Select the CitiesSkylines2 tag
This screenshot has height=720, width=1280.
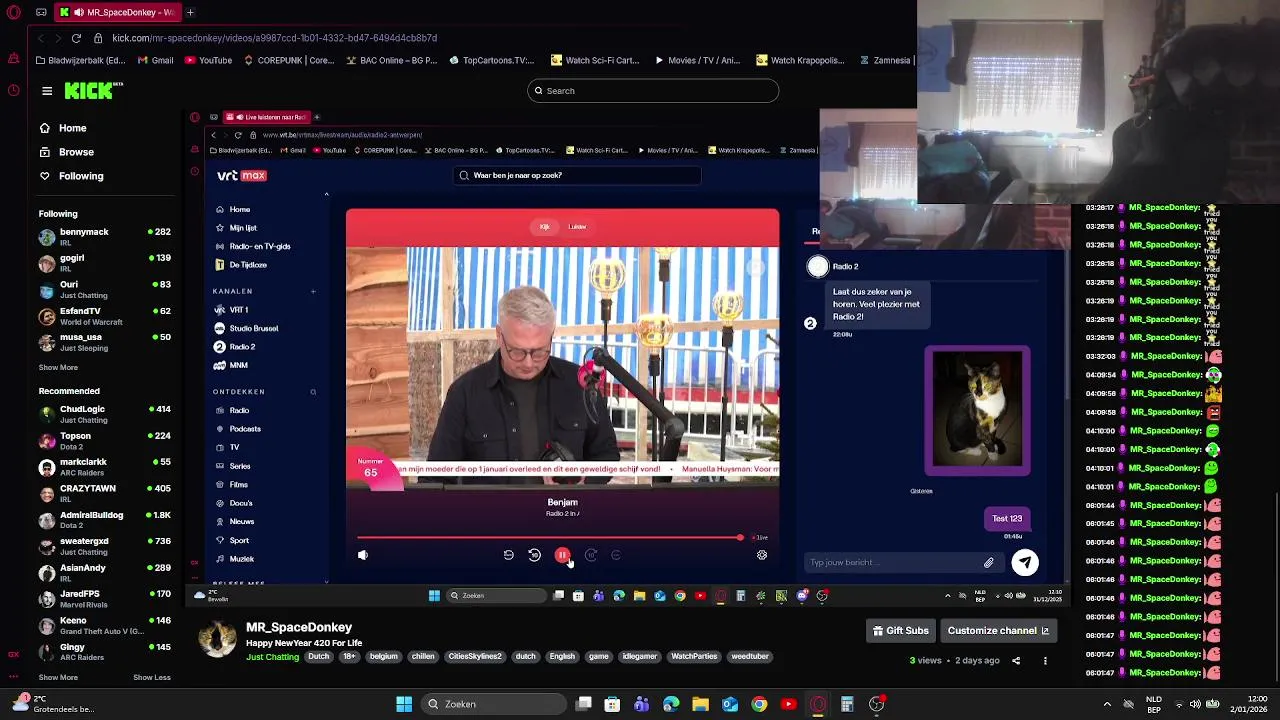click(474, 657)
